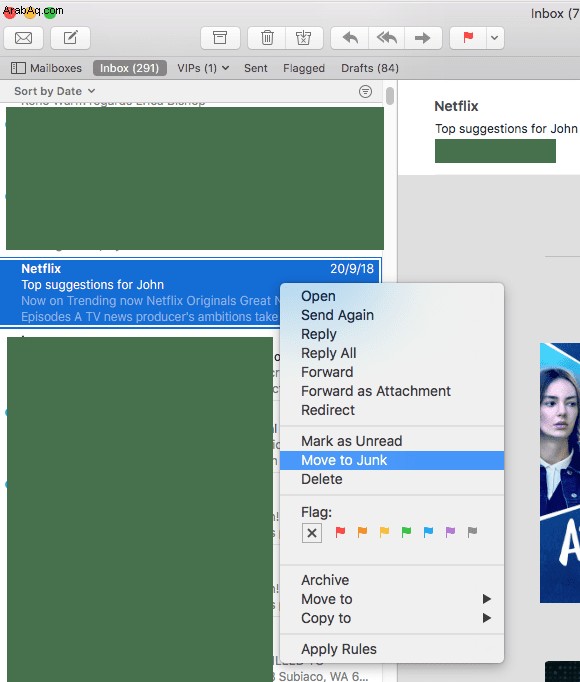The height and width of the screenshot is (682, 580).
Task: Open Drafts (84) mailbox
Action: (x=369, y=68)
